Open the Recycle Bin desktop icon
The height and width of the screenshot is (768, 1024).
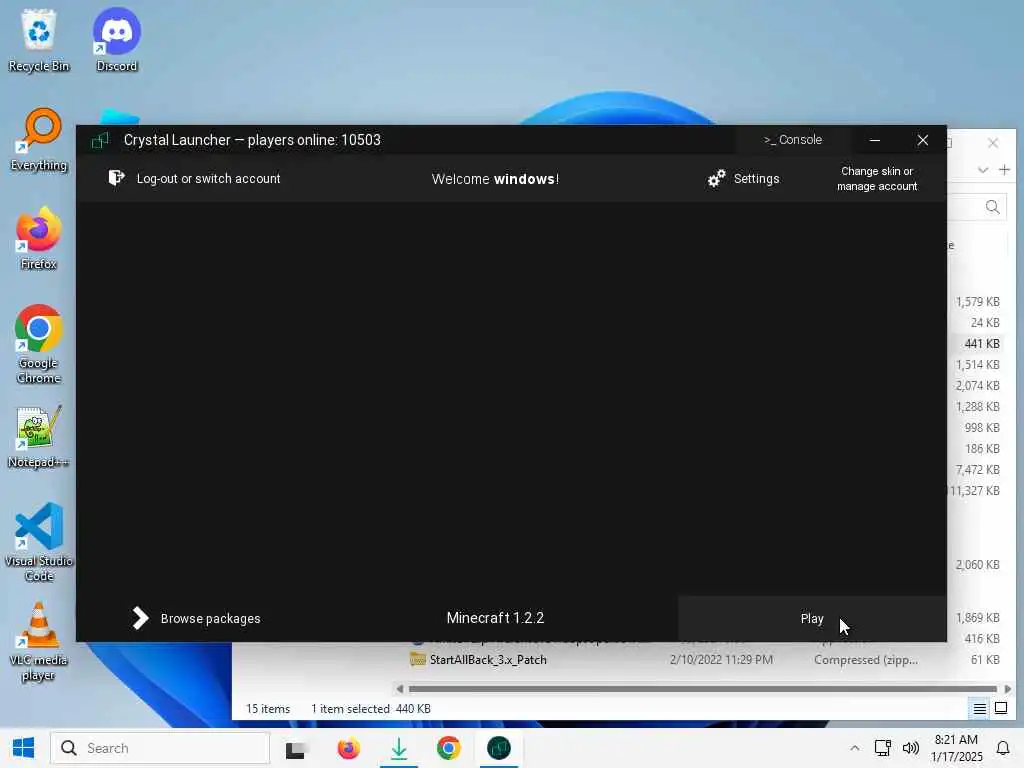click(x=39, y=40)
